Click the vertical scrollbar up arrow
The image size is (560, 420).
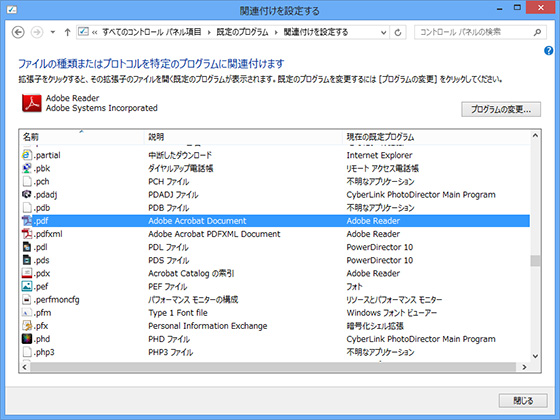coord(535,136)
